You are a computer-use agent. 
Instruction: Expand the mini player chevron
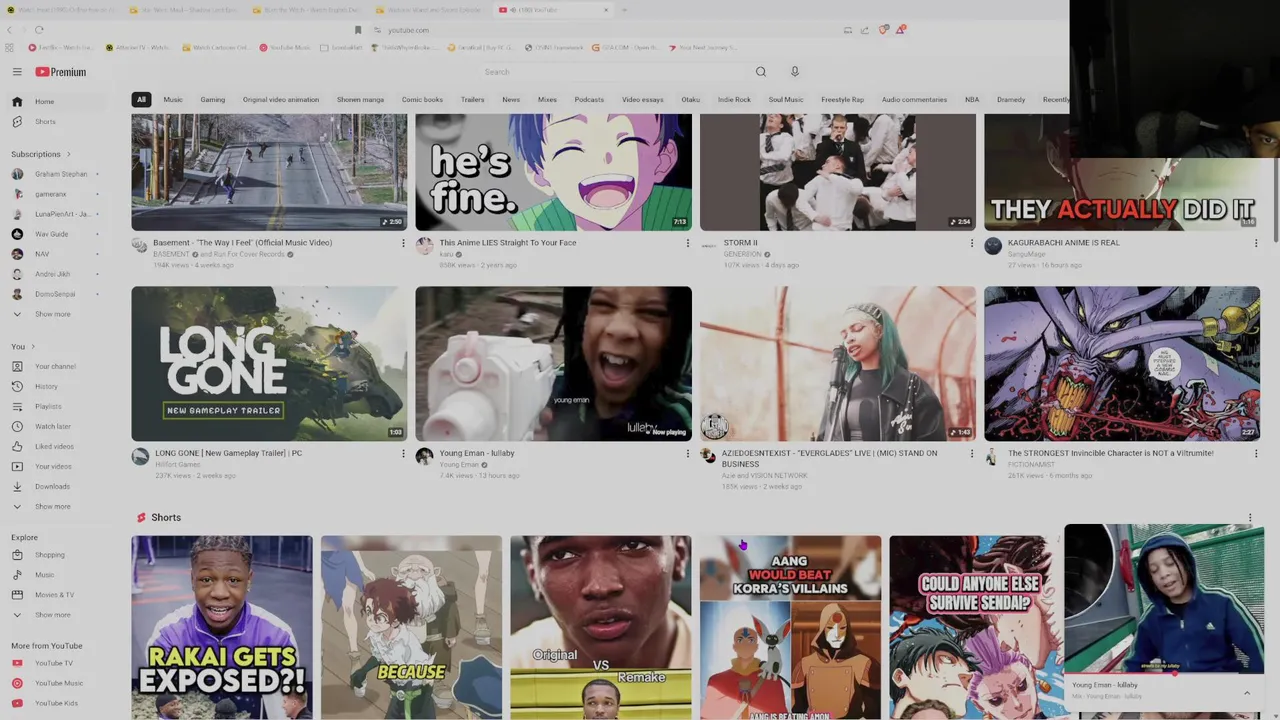[x=1247, y=693]
